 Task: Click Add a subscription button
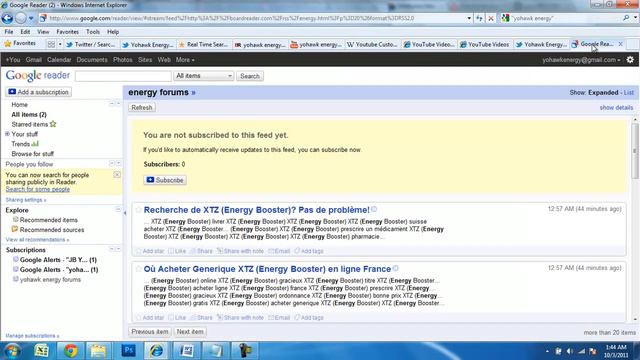point(39,92)
